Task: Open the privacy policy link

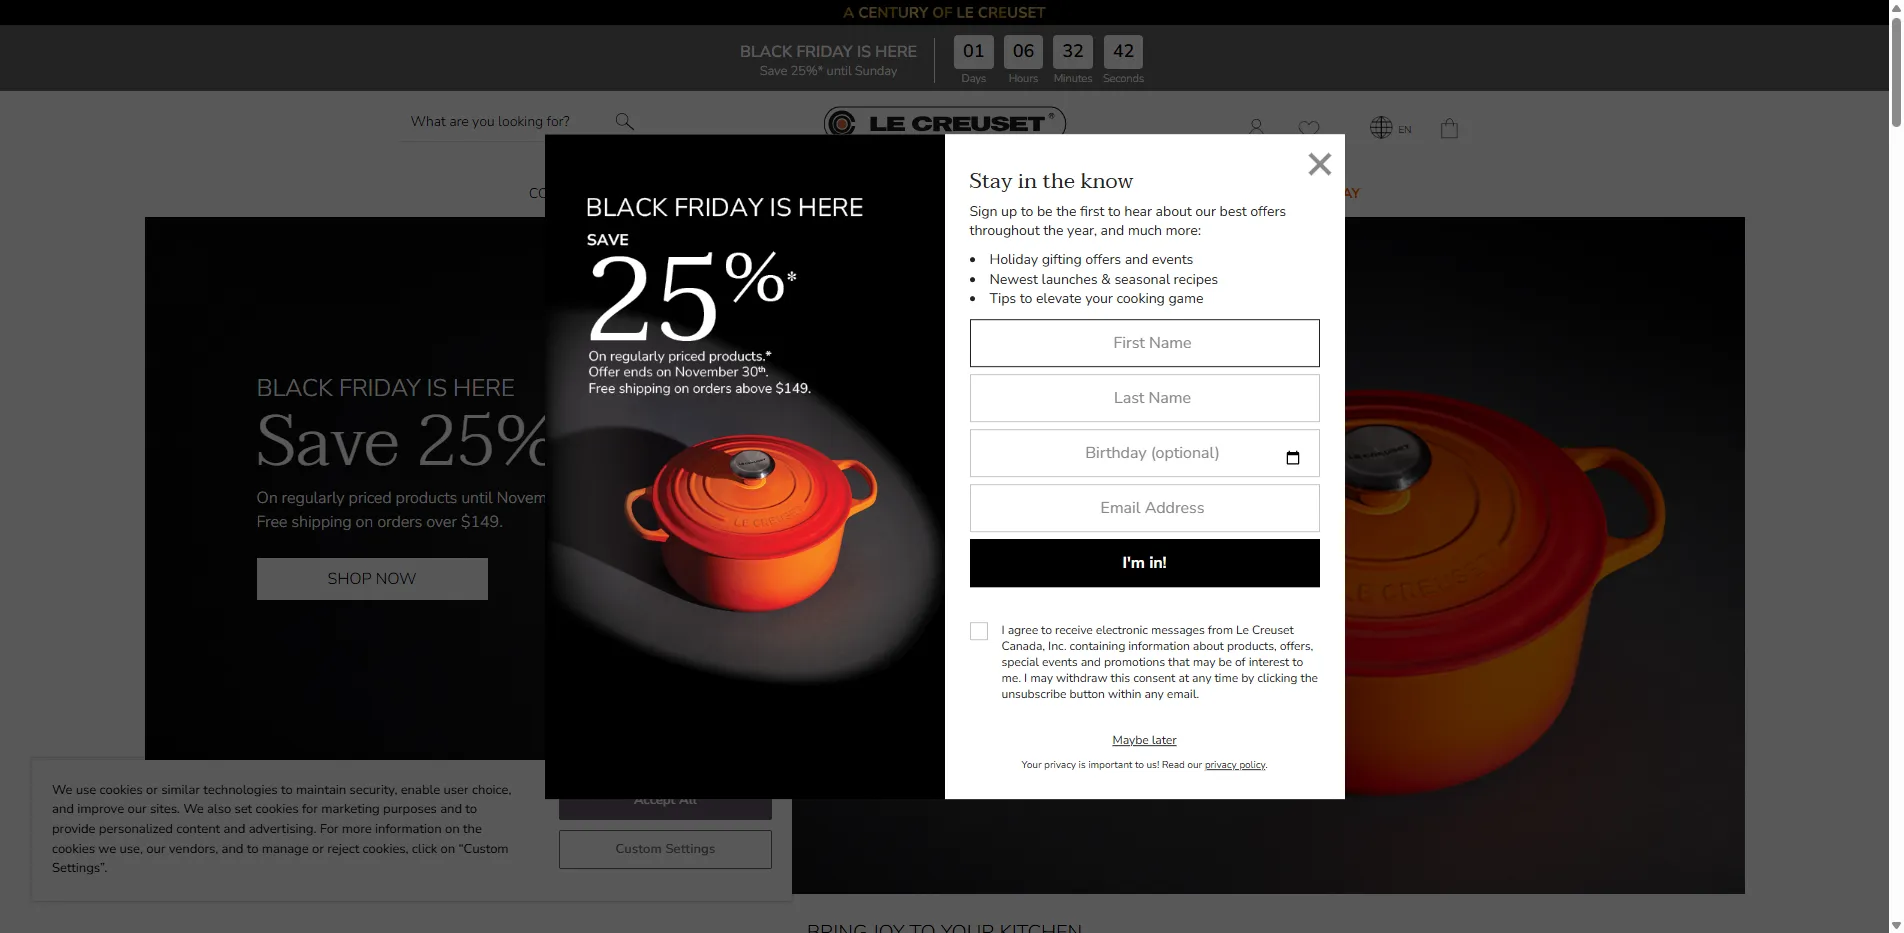Action: [x=1235, y=765]
